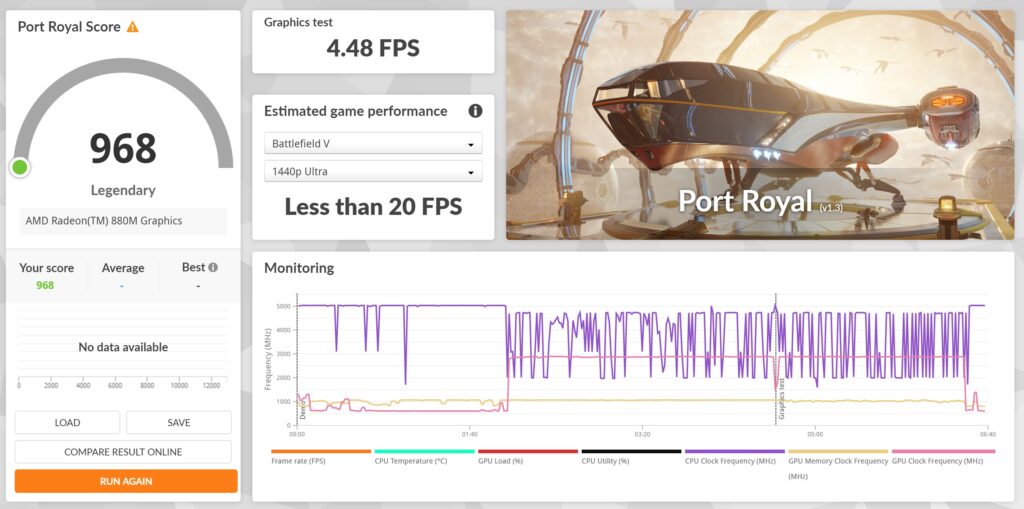Click the SAVE button
This screenshot has height=509, width=1024.
(x=179, y=423)
